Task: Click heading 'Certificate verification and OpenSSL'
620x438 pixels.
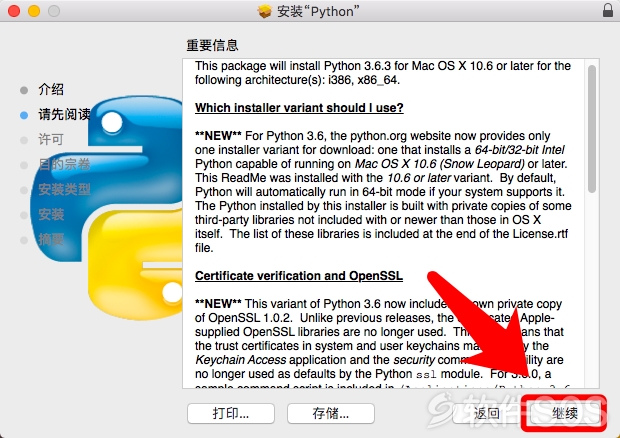Action: pyautogui.click(x=299, y=276)
